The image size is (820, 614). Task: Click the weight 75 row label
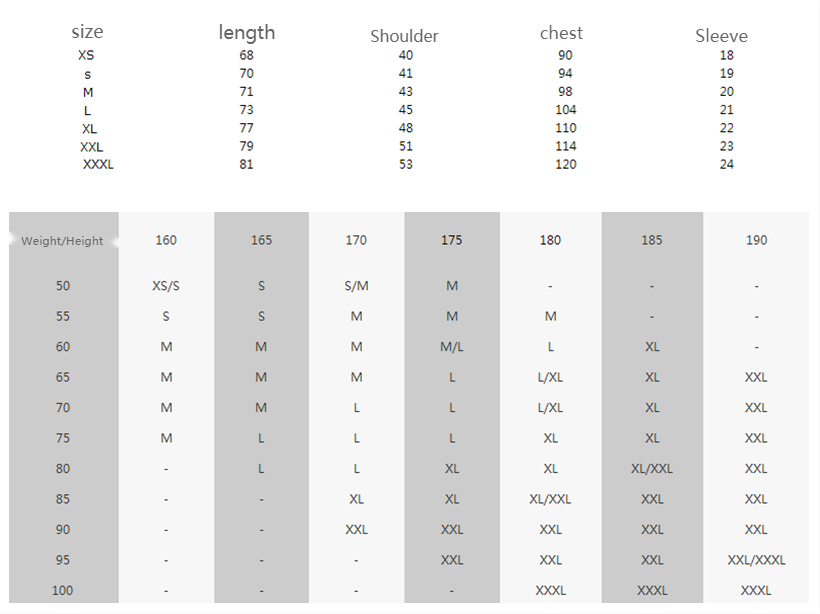click(x=63, y=438)
